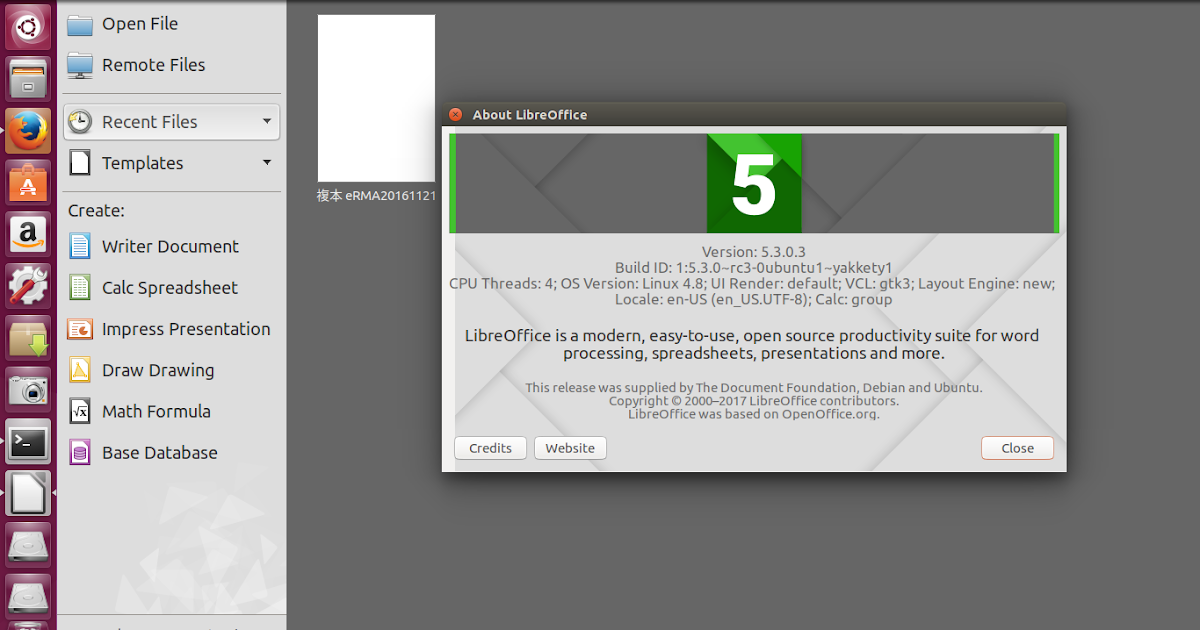Choose the Open File label
Viewport: 1200px width, 630px height.
point(140,24)
